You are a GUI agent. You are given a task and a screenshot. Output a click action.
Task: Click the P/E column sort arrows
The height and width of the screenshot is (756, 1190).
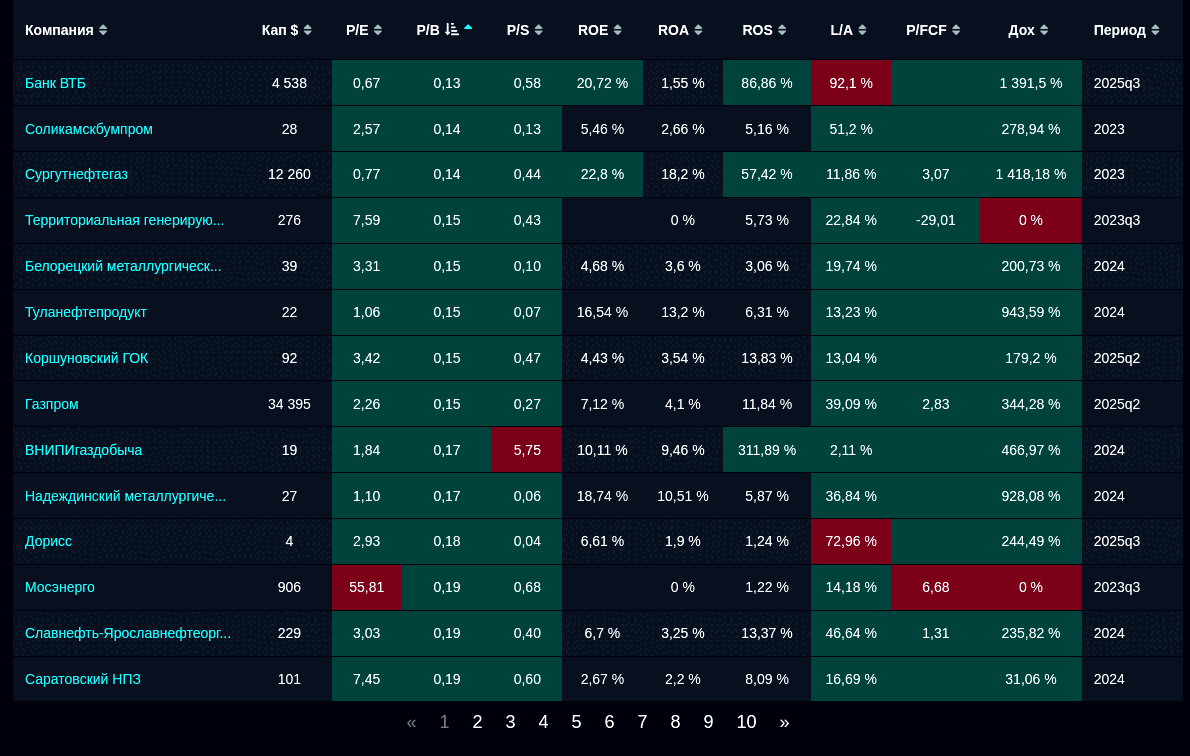(x=378, y=30)
